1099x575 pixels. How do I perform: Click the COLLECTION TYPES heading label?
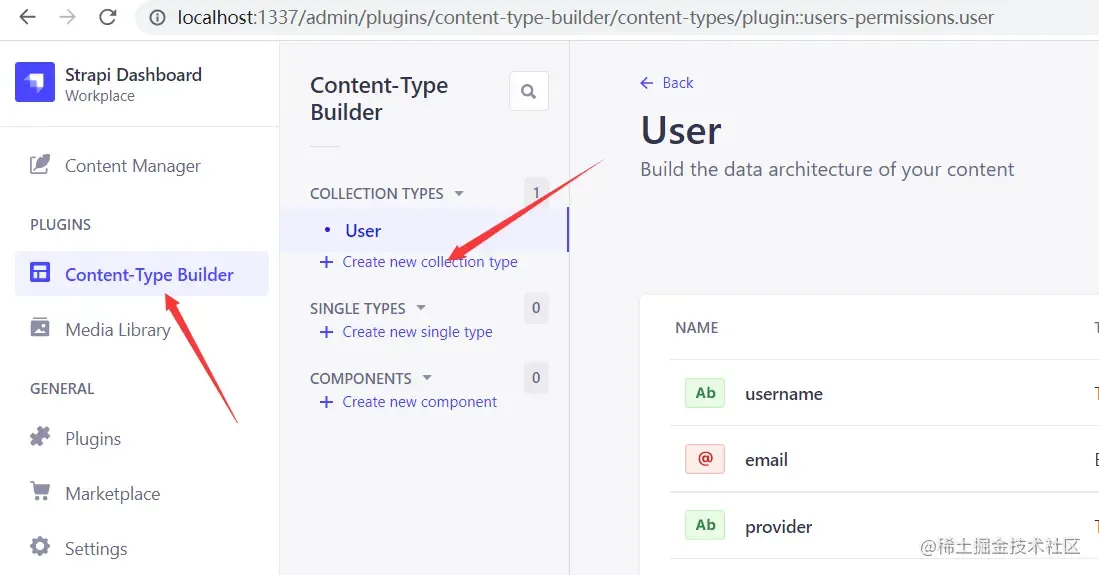tap(376, 194)
